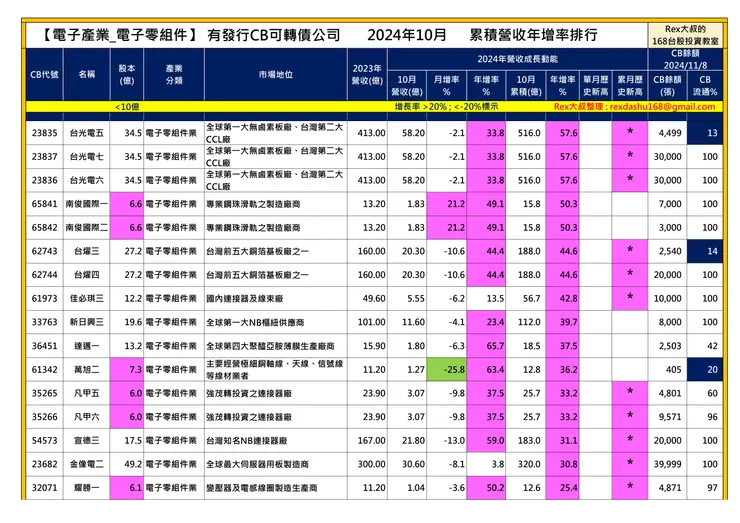This screenshot has height=523, width=740.
Task: Select the name 耀勝一
Action: 87,488
